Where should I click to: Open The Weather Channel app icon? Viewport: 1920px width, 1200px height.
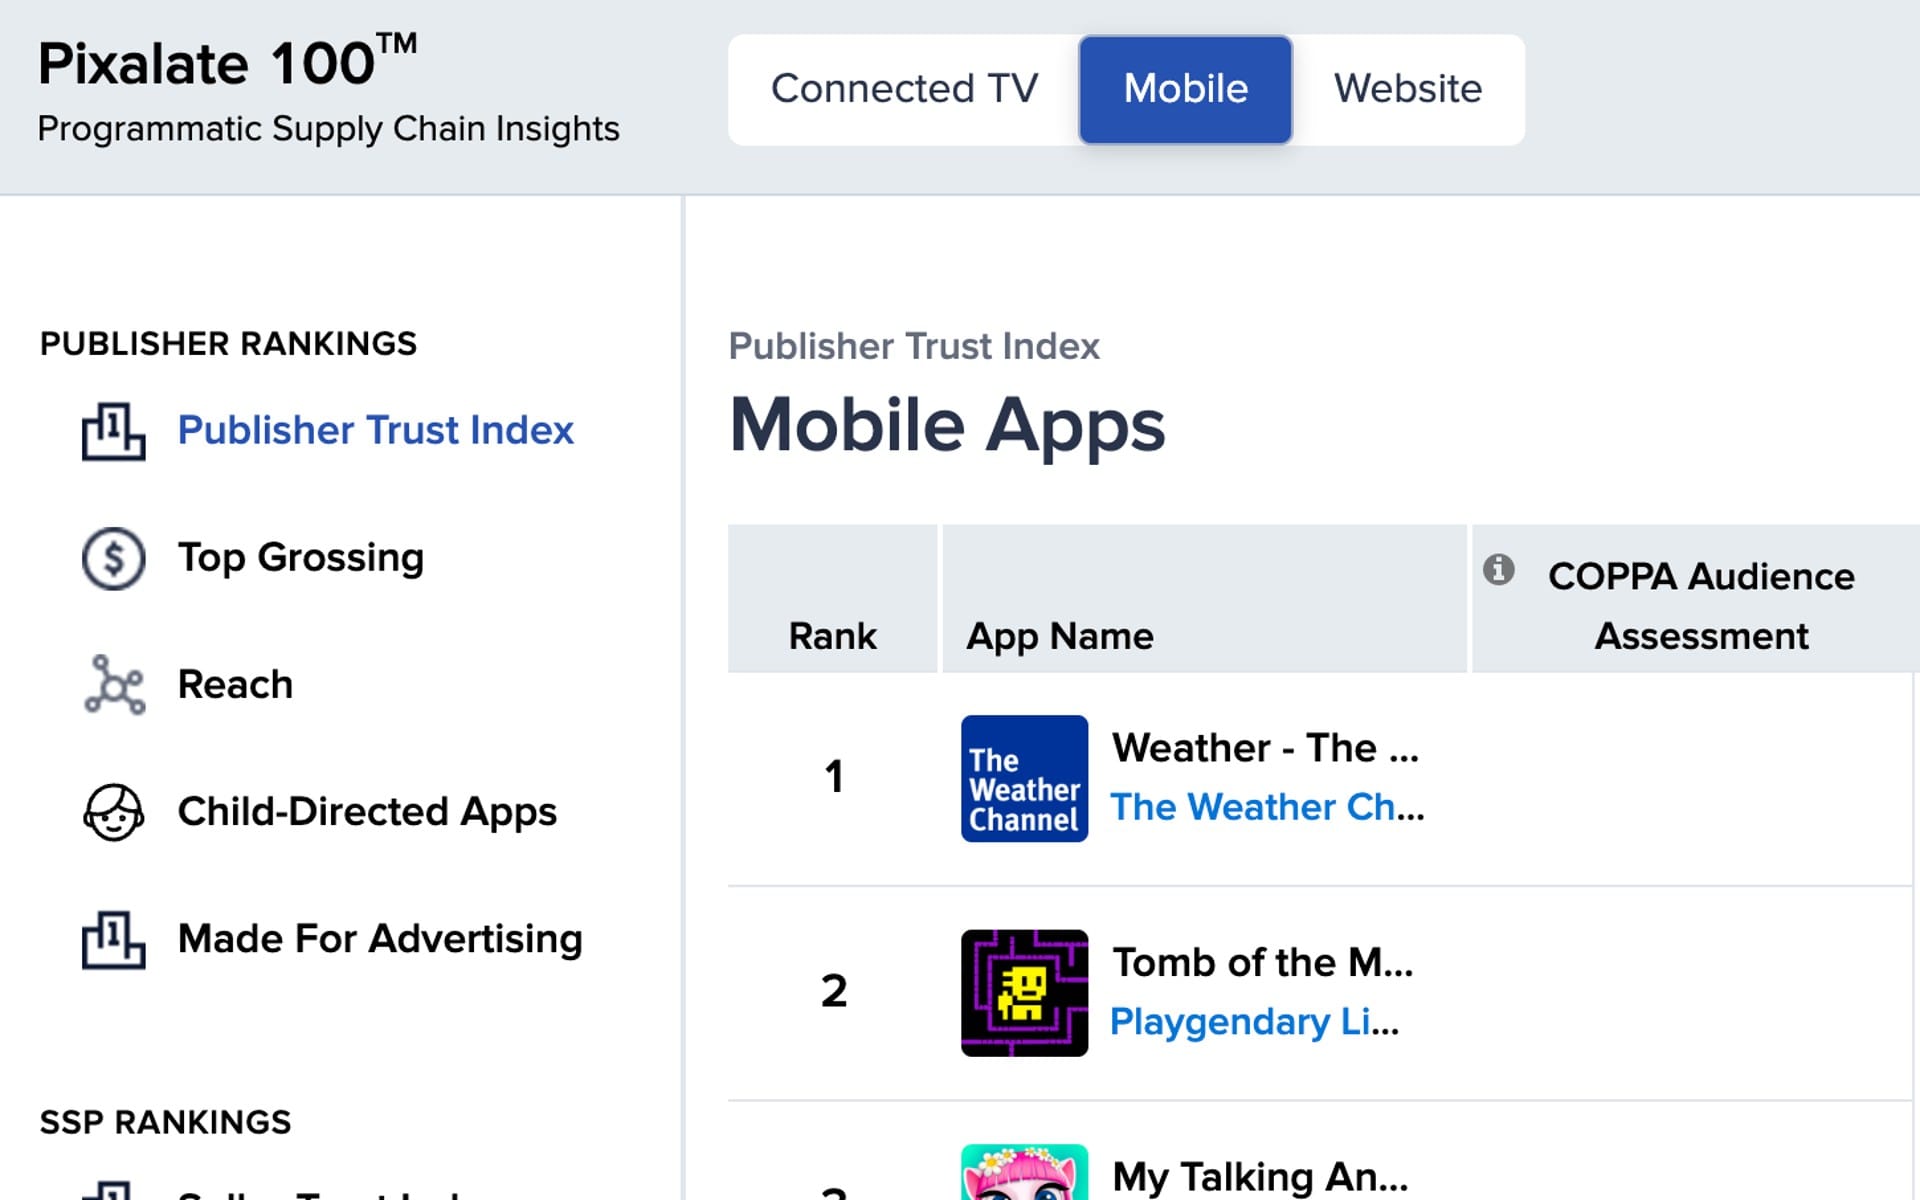click(x=1024, y=778)
